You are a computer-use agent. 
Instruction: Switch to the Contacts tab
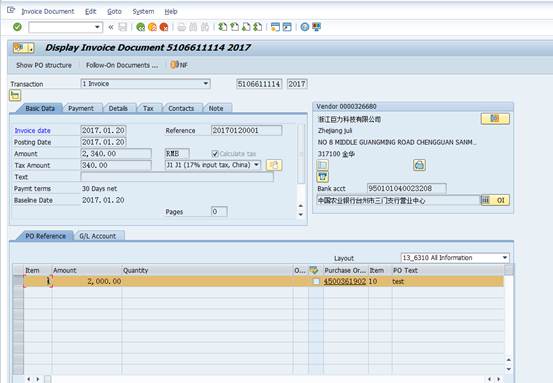click(x=181, y=108)
